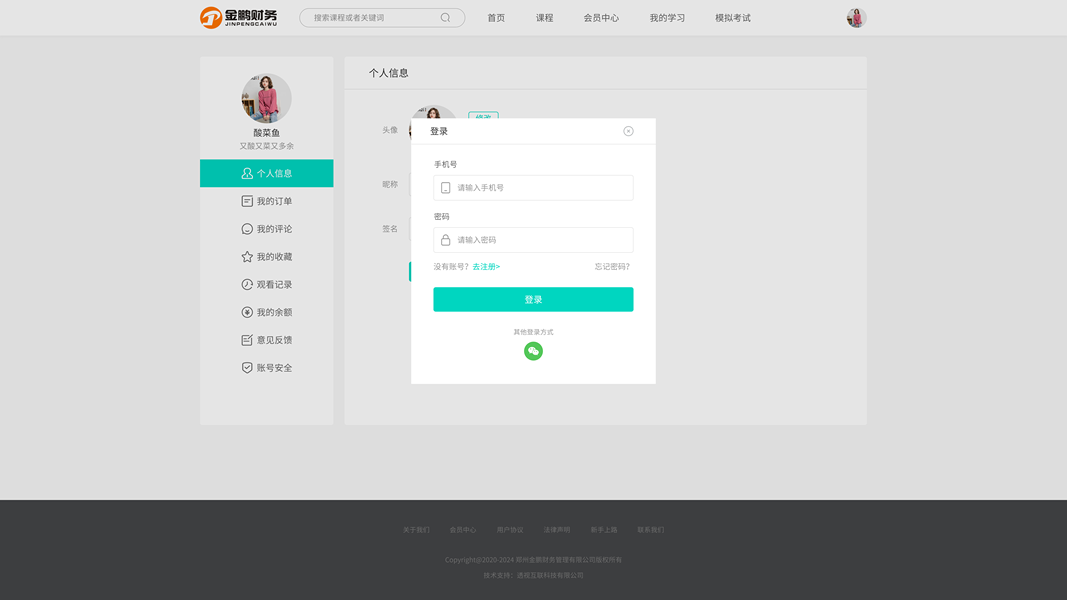
Task: Log in with the WeChat icon
Action: 534,351
